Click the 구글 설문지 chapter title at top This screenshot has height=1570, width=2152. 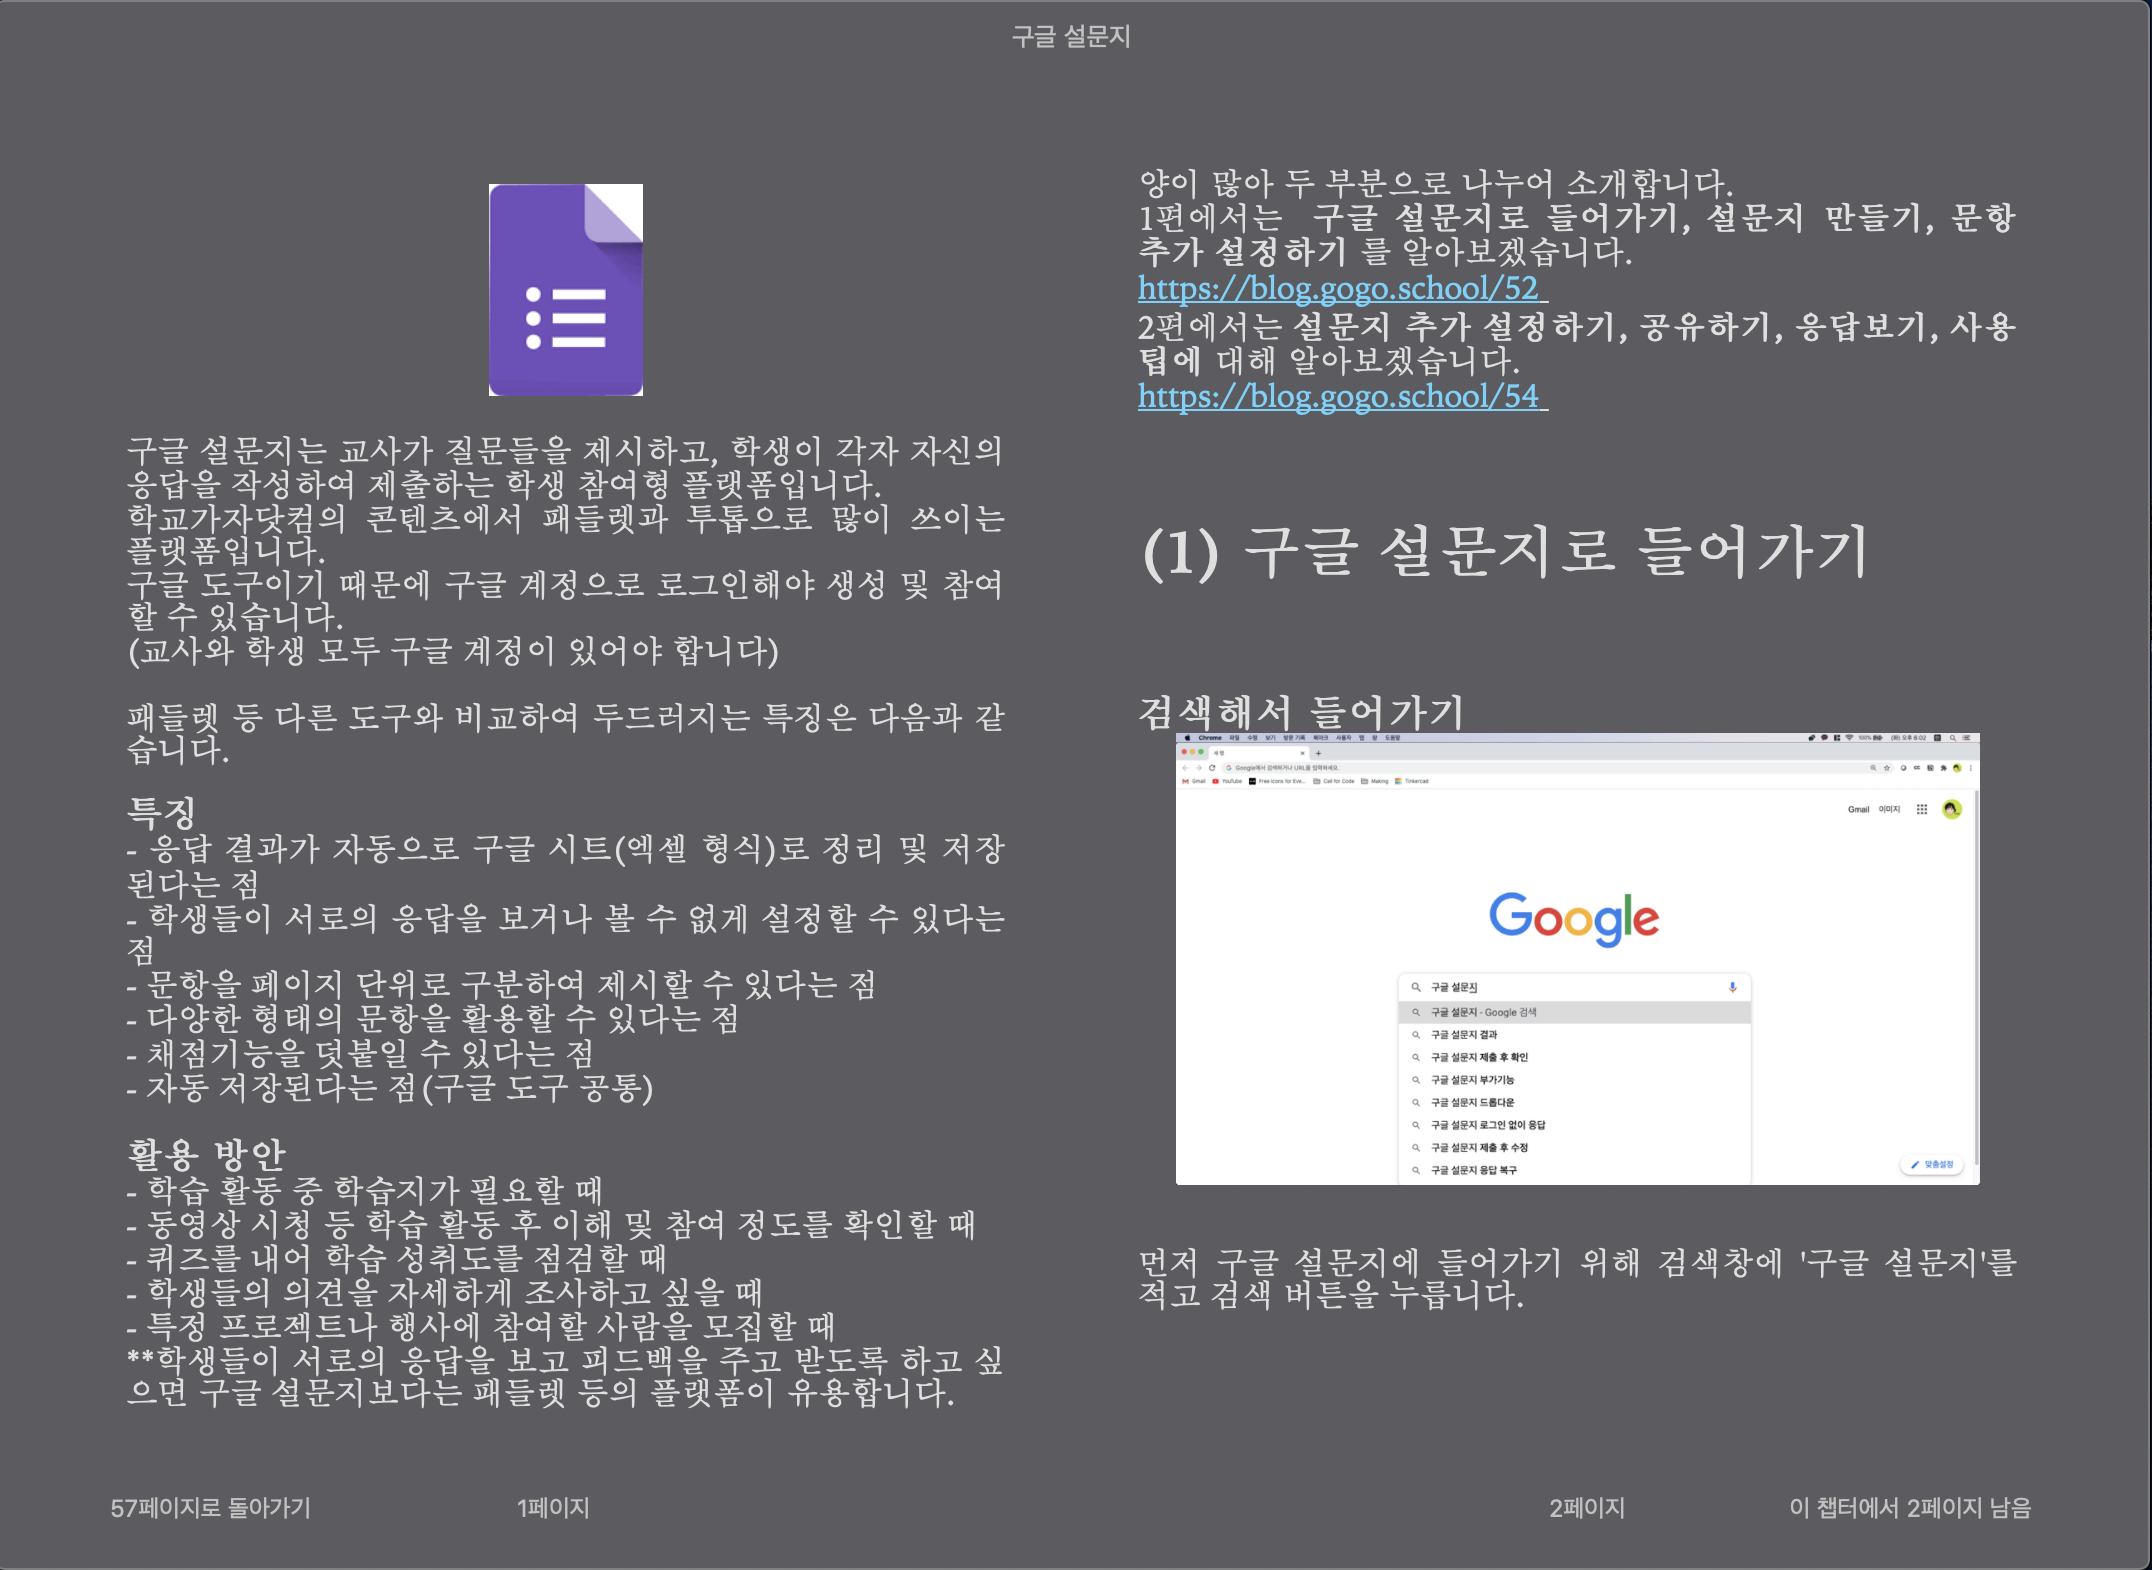tap(1070, 37)
